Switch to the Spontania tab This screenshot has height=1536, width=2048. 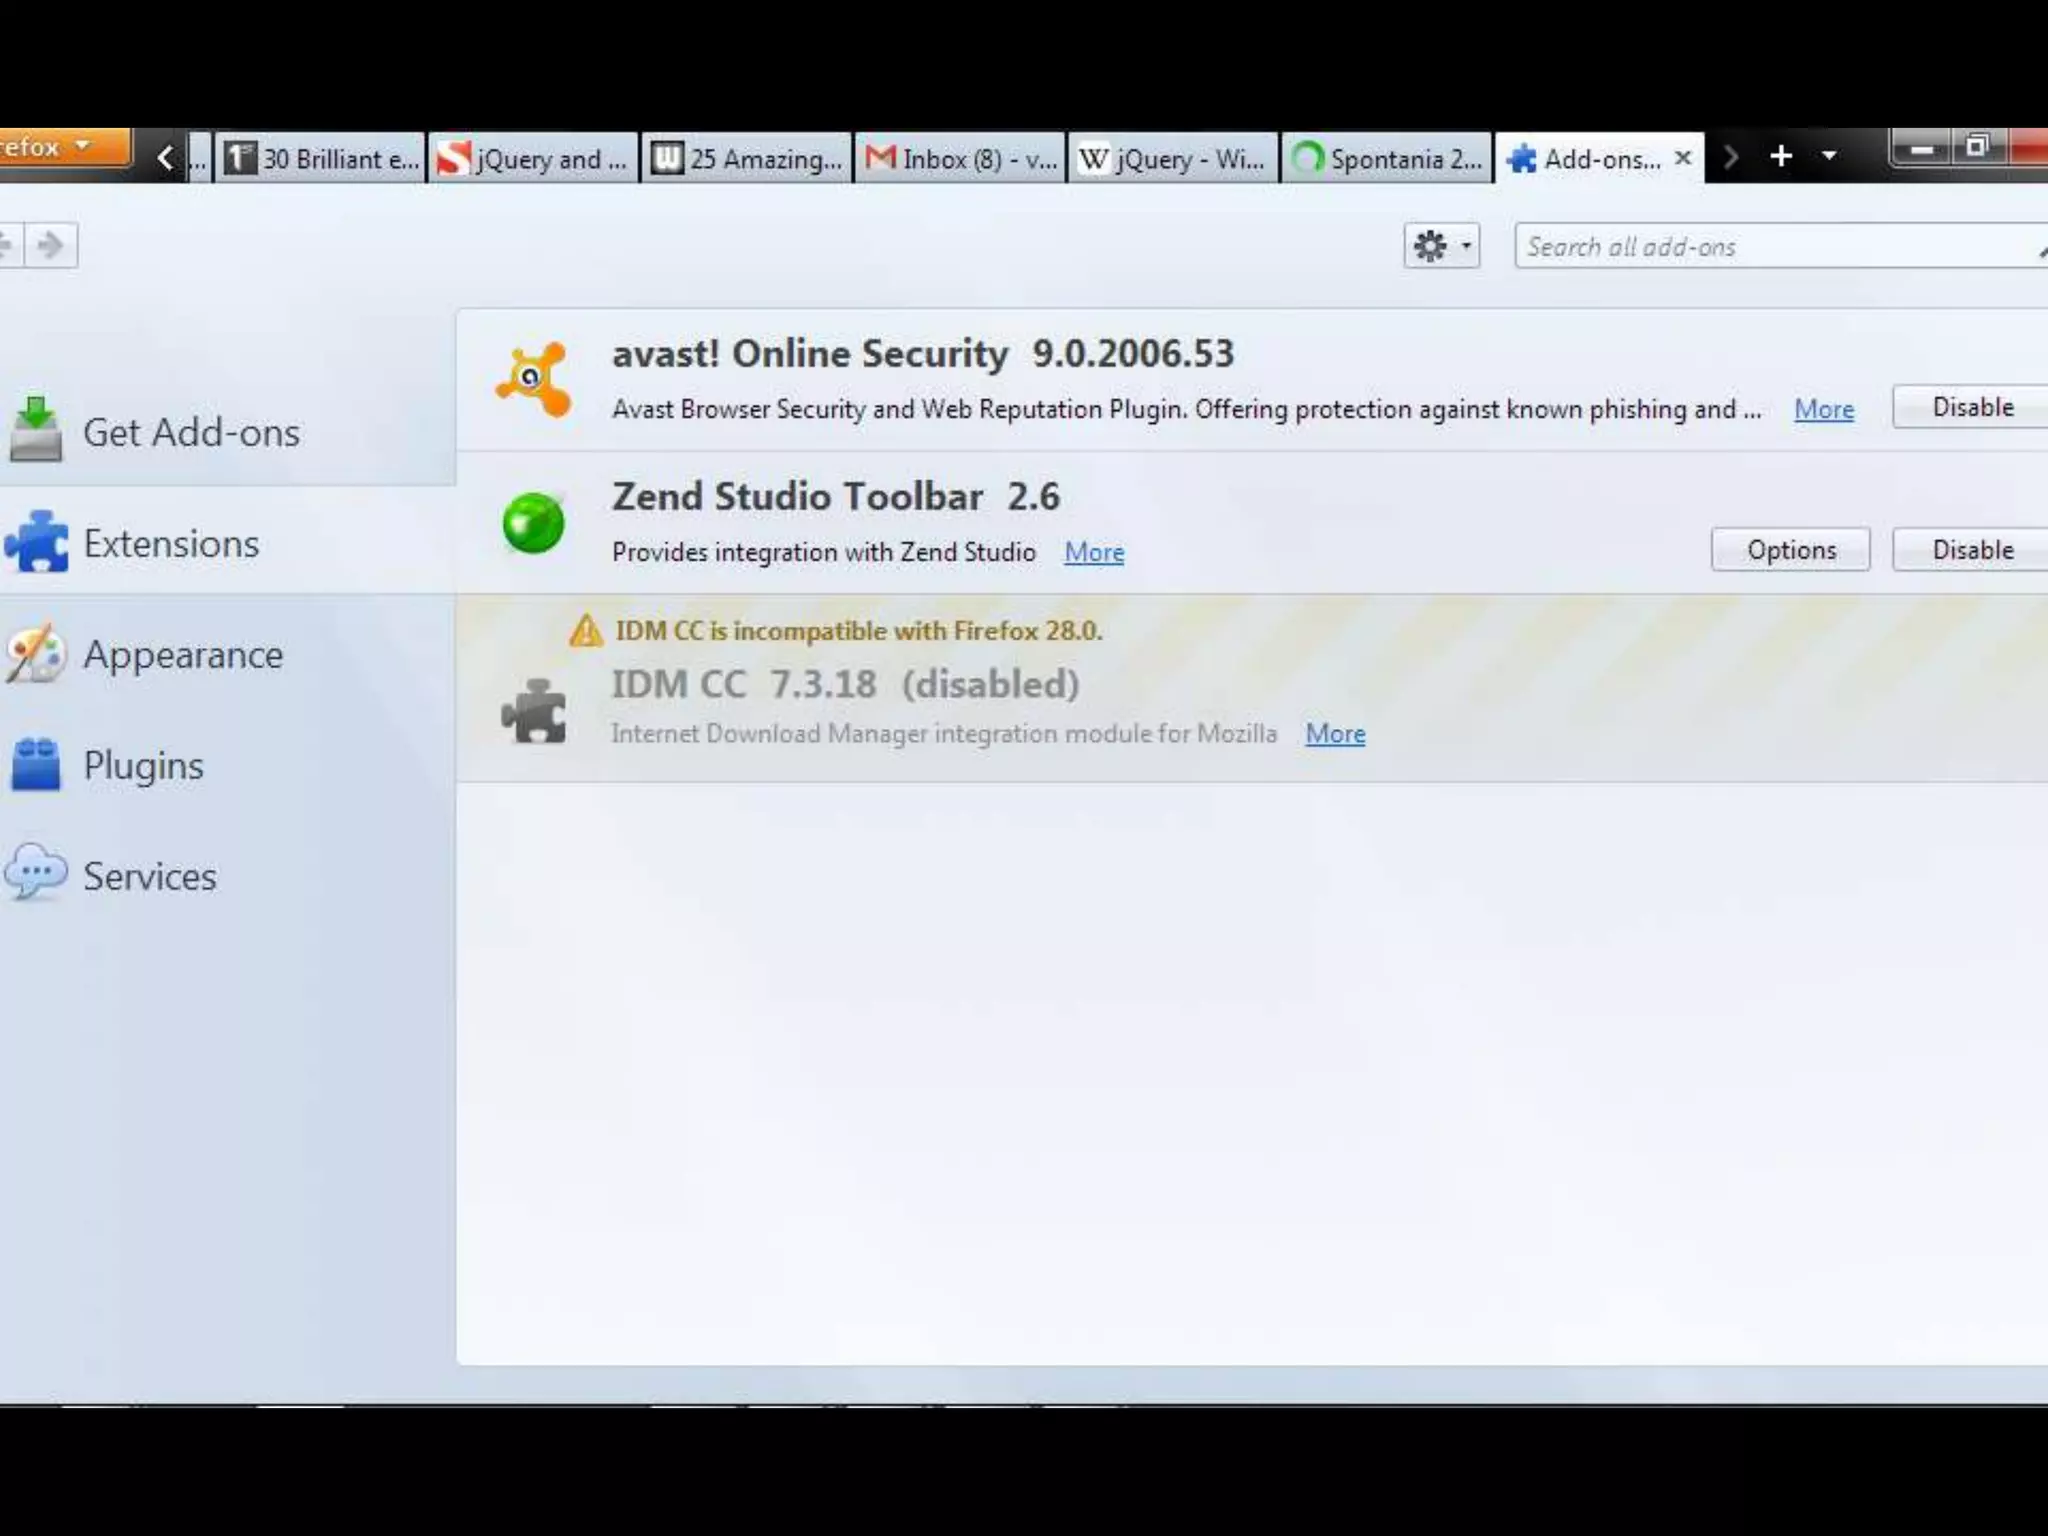coord(1386,158)
